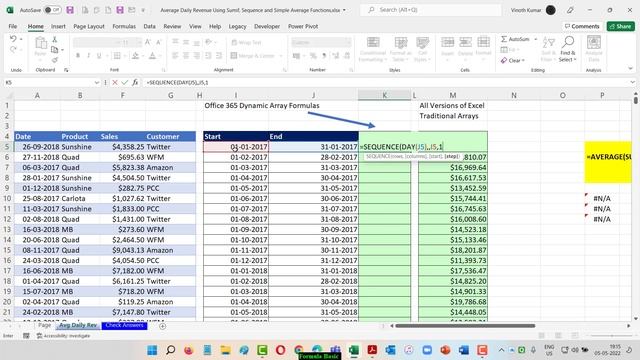Click the AutoSum button
The height and width of the screenshot is (360, 640).
[515, 39]
